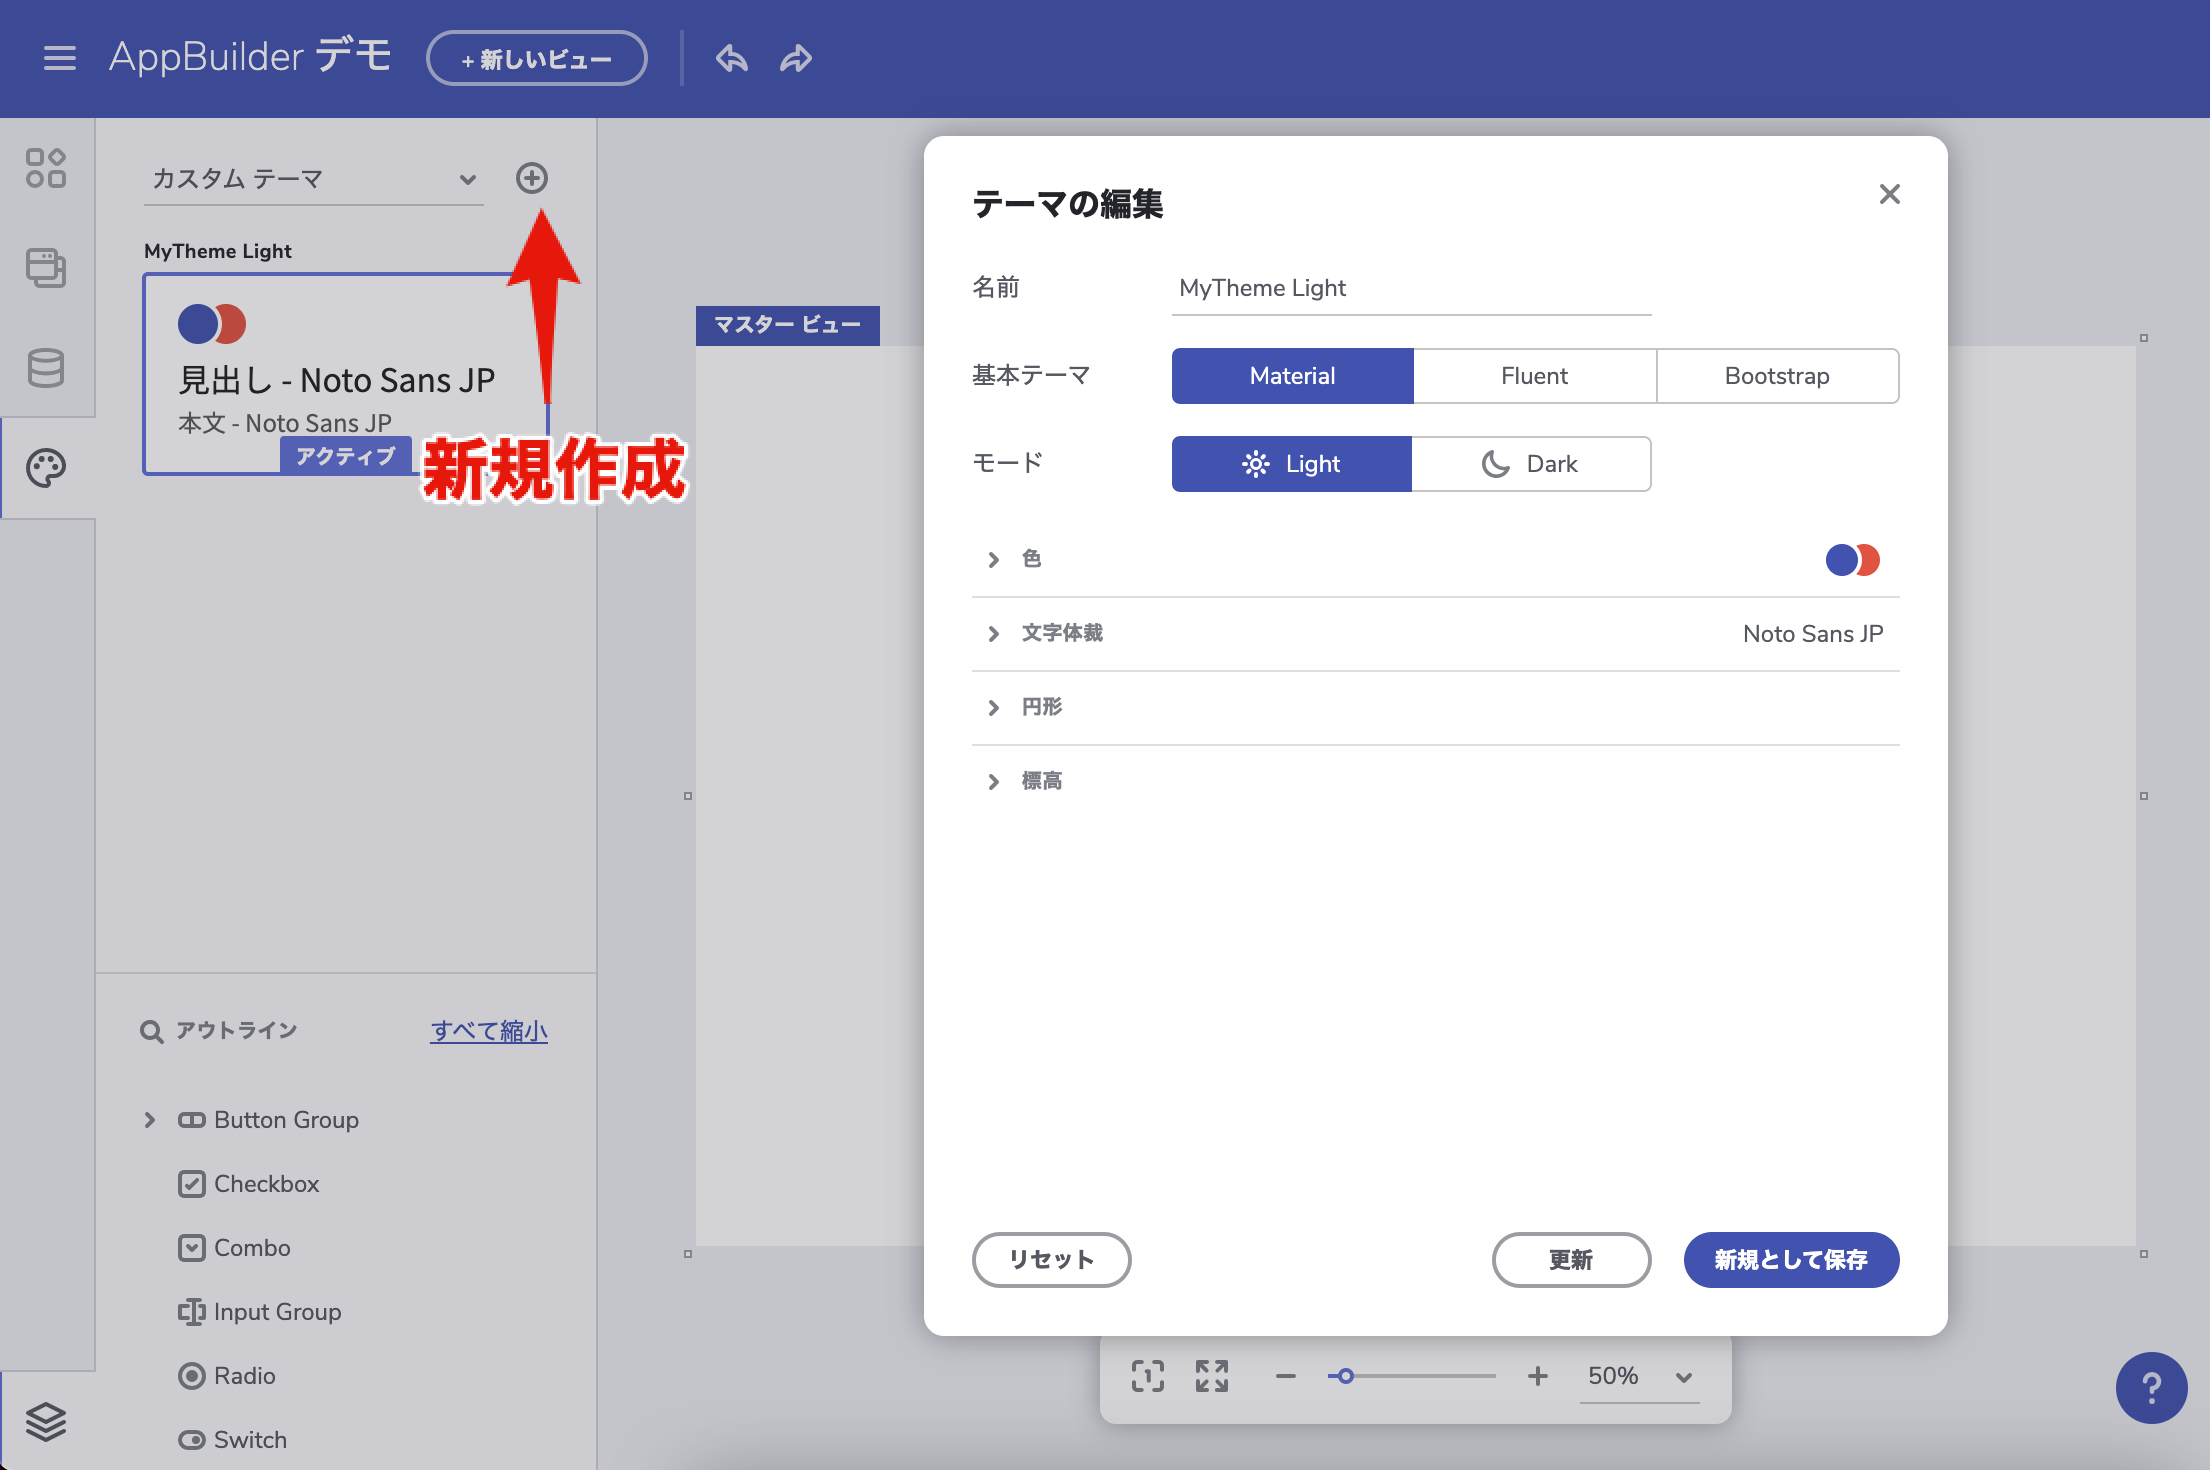The image size is (2210, 1470).
Task: Click the マスタービュー tab label
Action: click(x=787, y=325)
